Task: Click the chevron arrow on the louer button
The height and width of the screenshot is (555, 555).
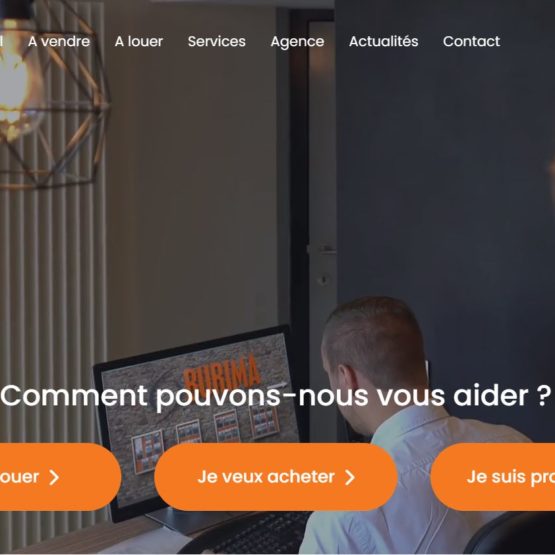Action: (54, 477)
